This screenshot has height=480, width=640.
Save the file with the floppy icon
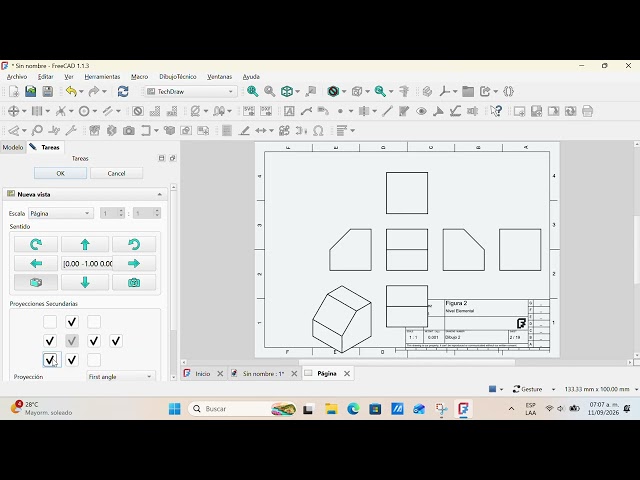click(x=48, y=91)
